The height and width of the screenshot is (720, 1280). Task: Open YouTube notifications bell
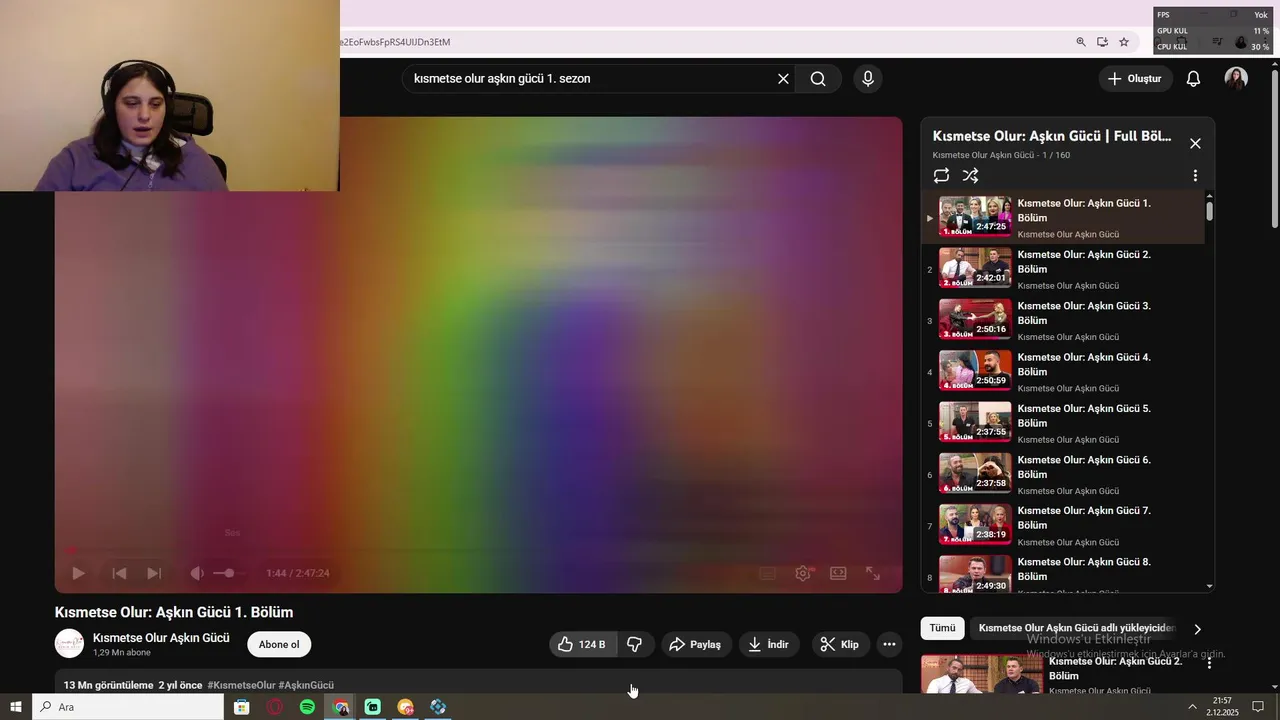click(x=1193, y=79)
